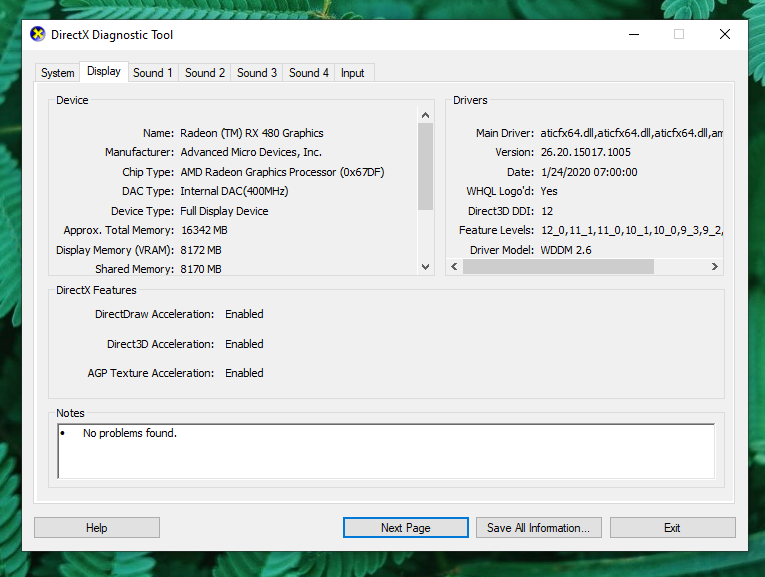Click Device panel scroll up arrow
This screenshot has height=577, width=765.
pos(425,115)
